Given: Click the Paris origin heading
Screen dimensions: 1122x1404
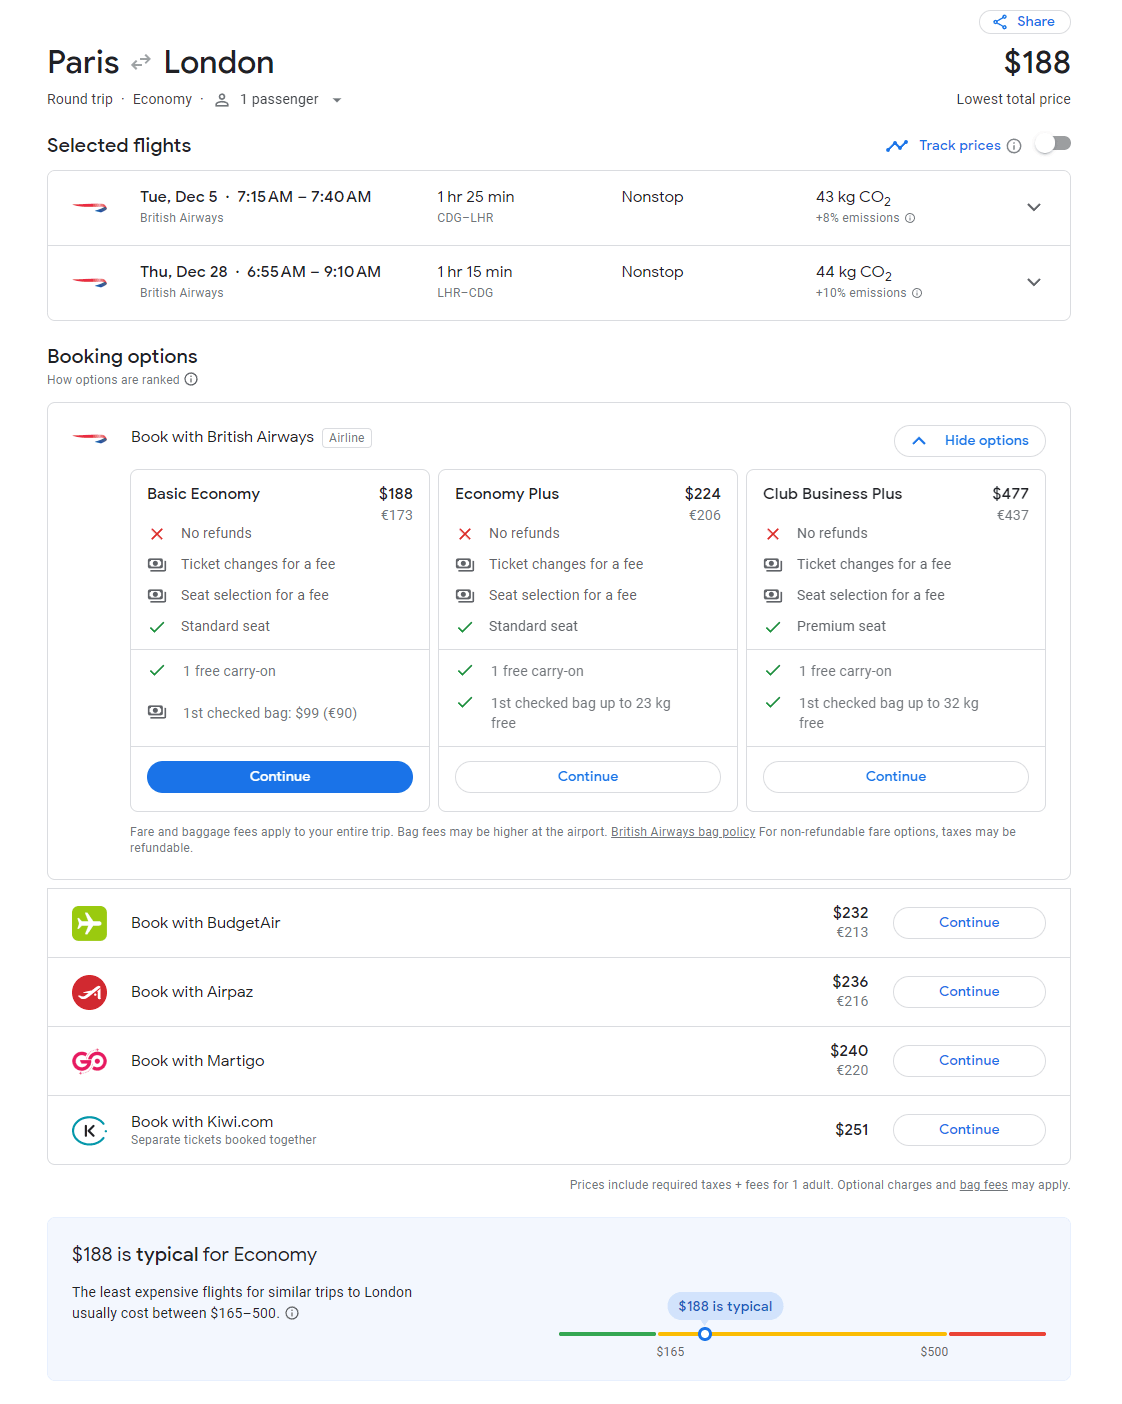Looking at the screenshot, I should tap(83, 62).
